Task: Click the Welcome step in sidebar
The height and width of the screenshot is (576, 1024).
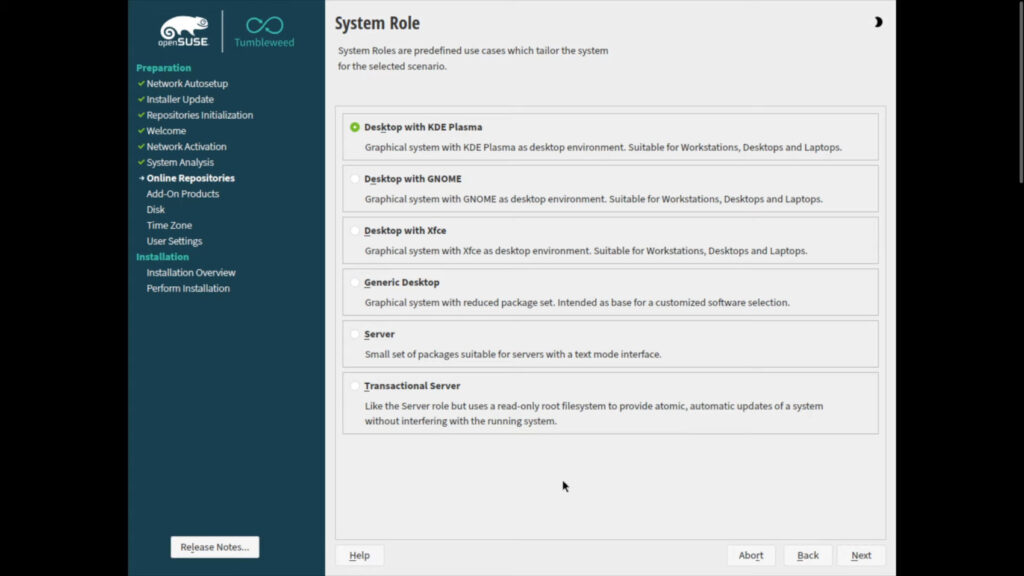Action: tap(166, 131)
